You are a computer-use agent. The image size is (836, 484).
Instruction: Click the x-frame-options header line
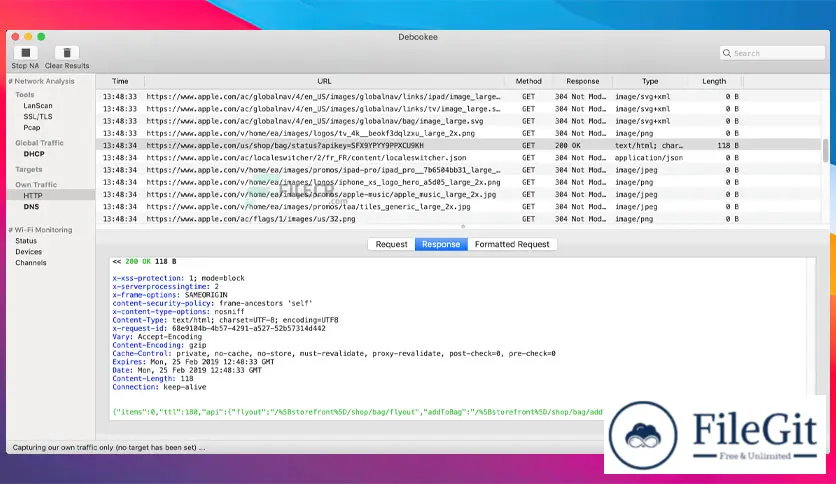[x=170, y=295]
